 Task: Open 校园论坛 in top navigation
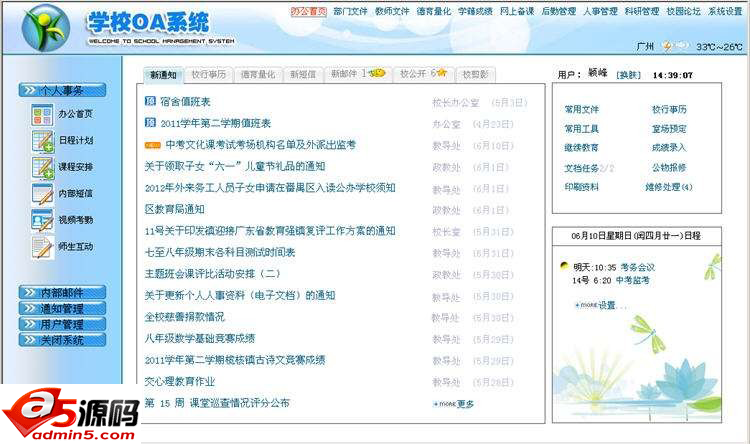683,11
